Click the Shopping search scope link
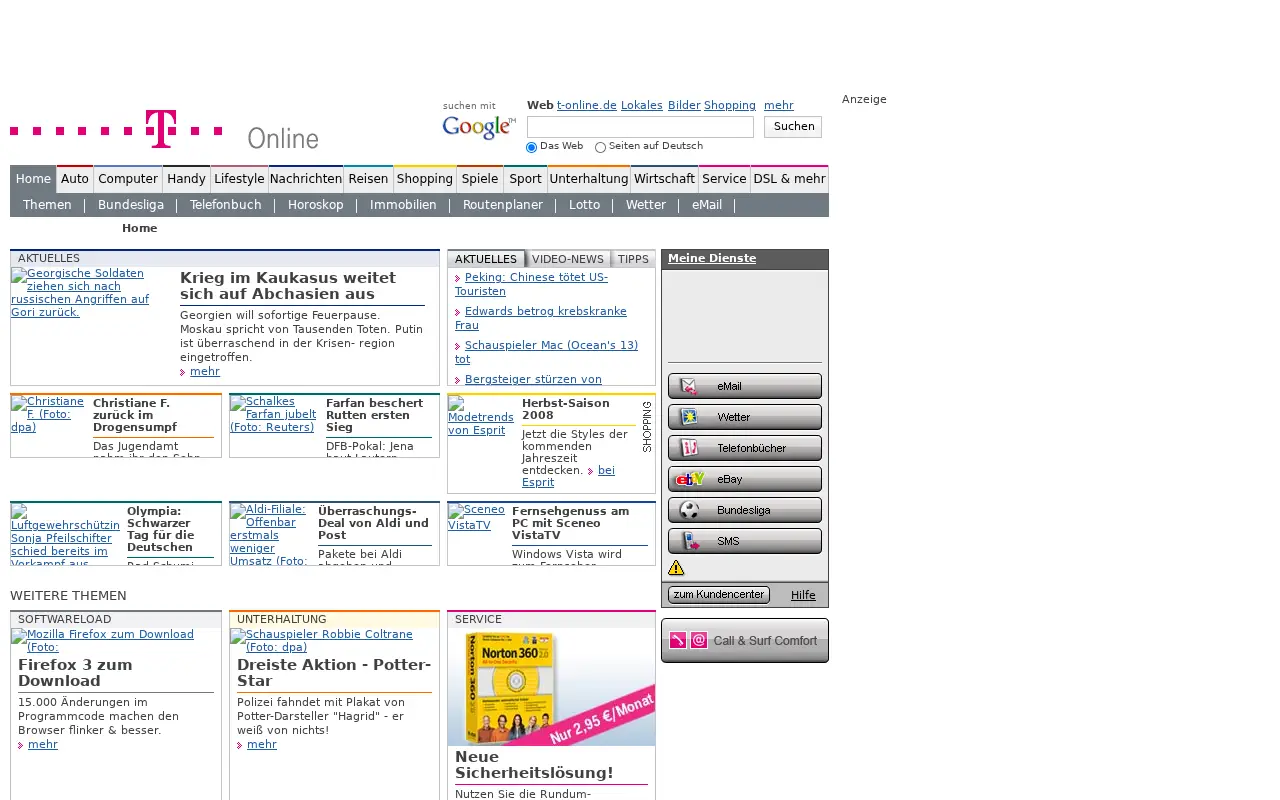Viewport: 1280px width, 800px height. [730, 105]
